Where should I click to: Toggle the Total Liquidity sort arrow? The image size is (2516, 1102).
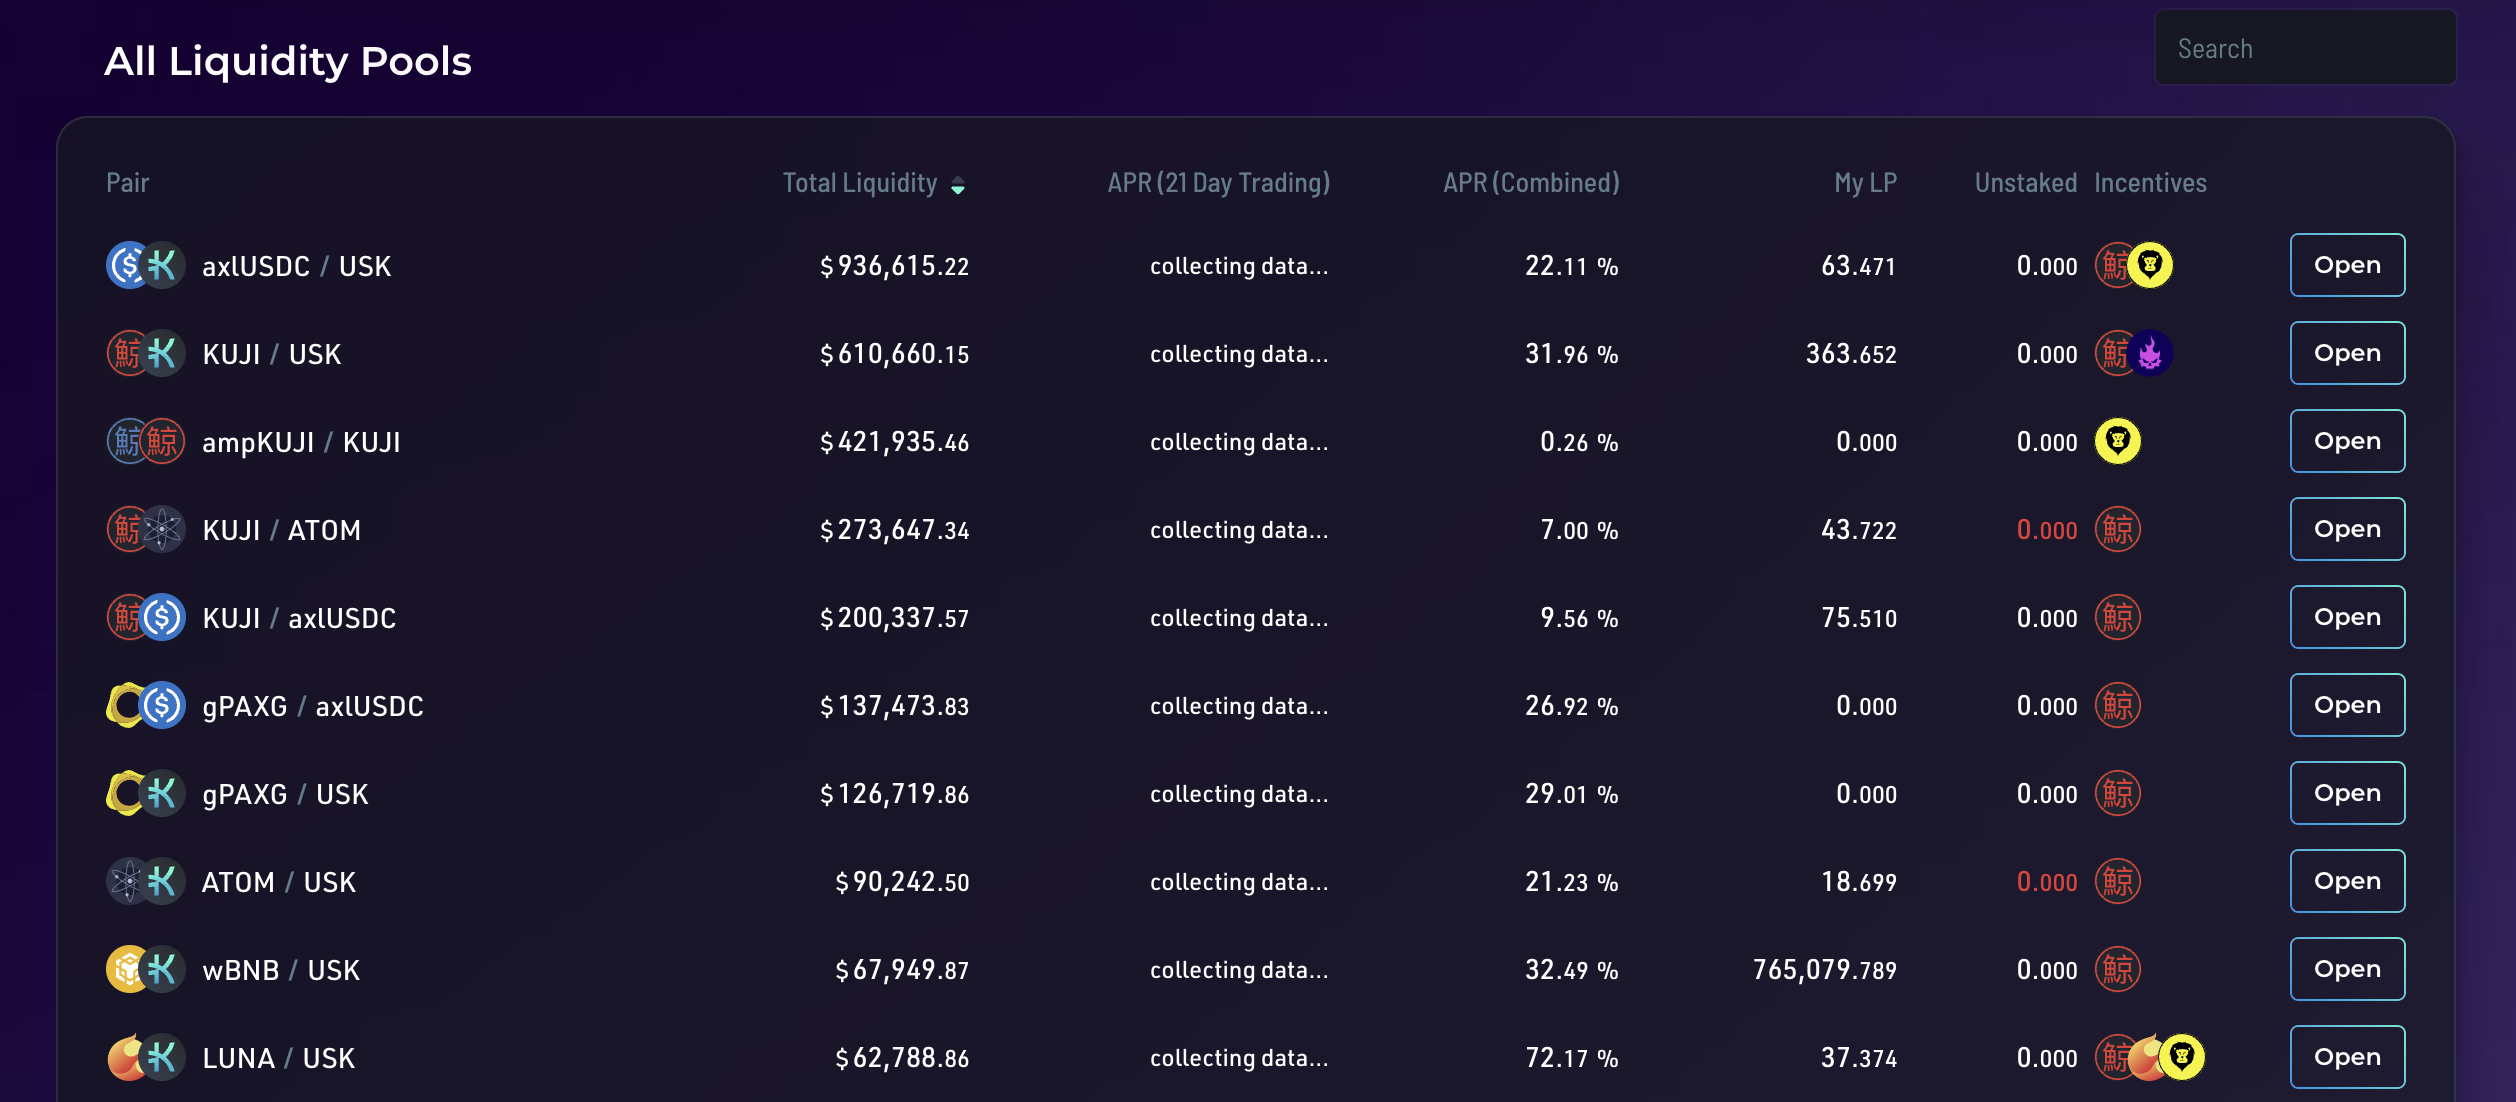tap(958, 185)
